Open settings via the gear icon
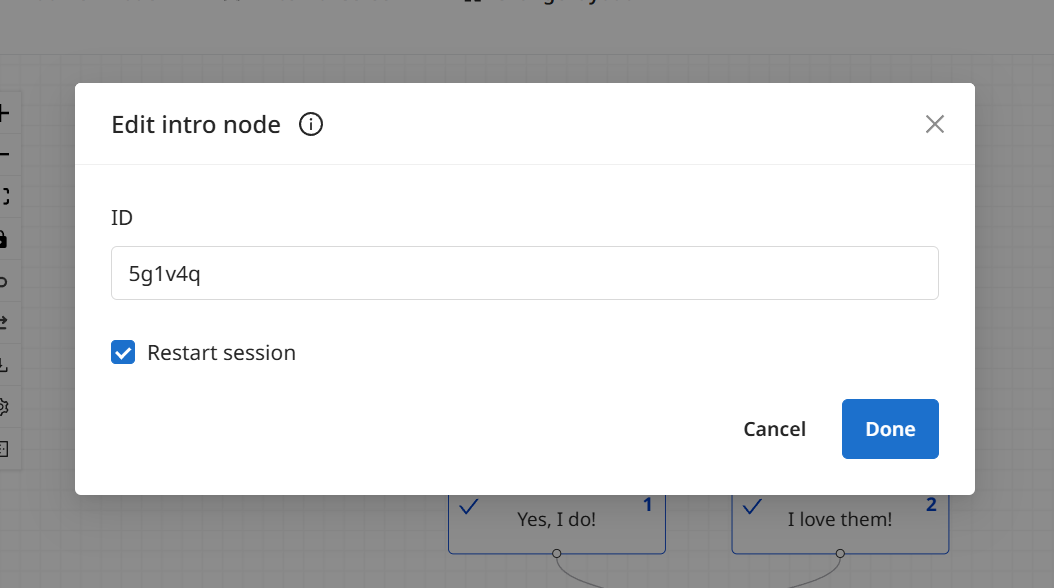 3,407
